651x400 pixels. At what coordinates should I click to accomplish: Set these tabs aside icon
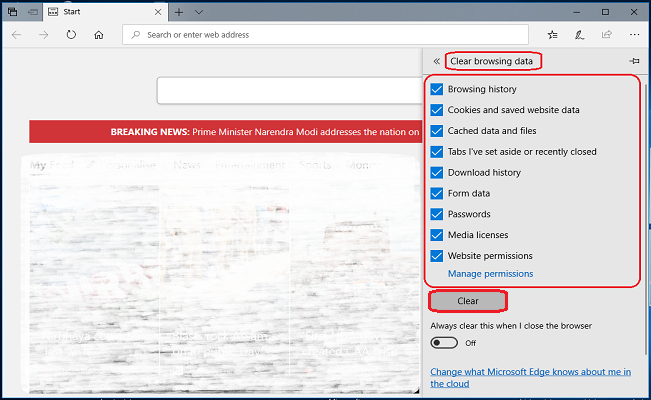33,12
